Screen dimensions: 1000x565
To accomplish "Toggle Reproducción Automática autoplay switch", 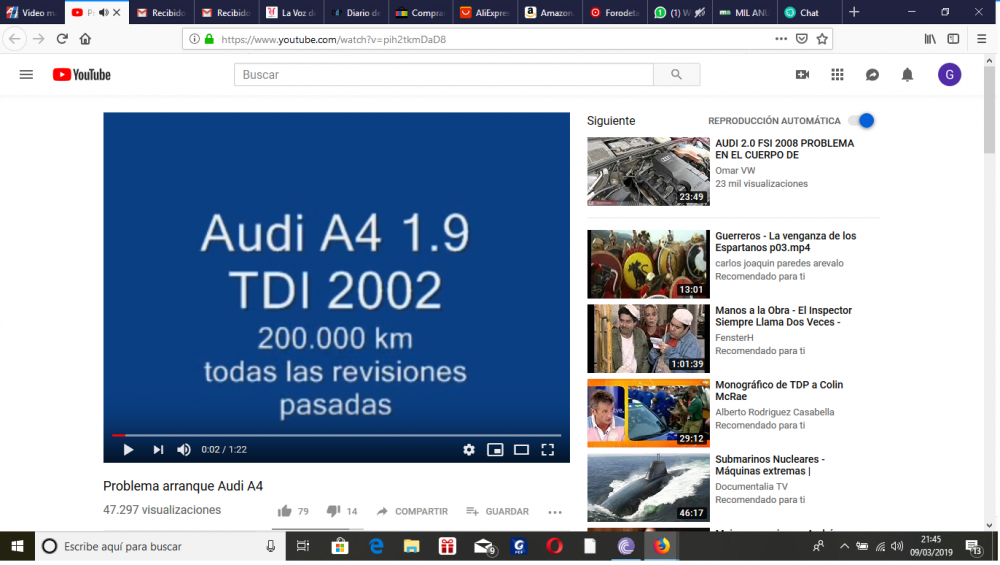I will [862, 121].
